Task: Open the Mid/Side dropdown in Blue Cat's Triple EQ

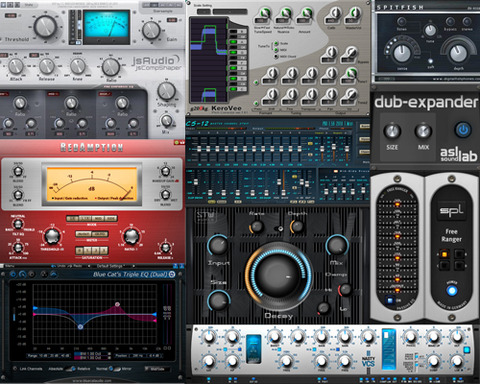Action: (158, 369)
